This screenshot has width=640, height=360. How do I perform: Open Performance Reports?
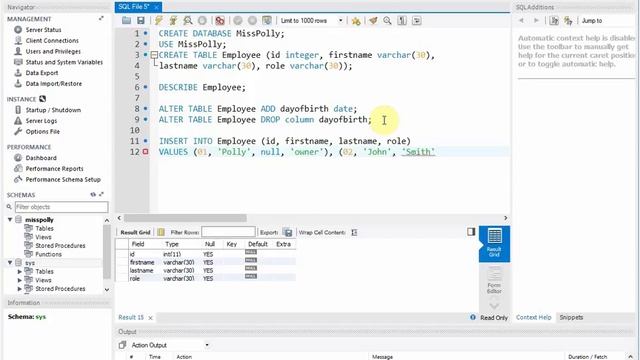[x=54, y=169]
